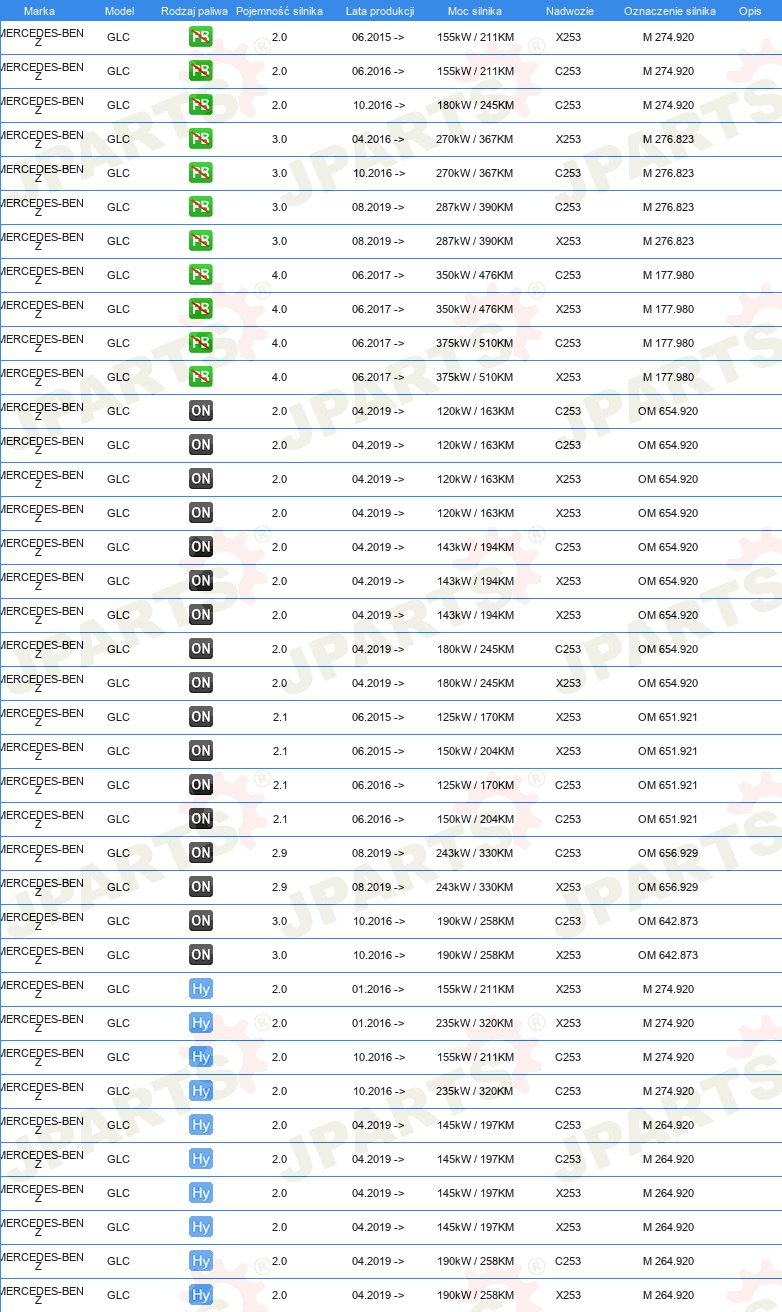The height and width of the screenshot is (1312, 782).
Task: Click the 2.1 capacity cell in the 06.2016 150kW row
Action: click(x=279, y=819)
